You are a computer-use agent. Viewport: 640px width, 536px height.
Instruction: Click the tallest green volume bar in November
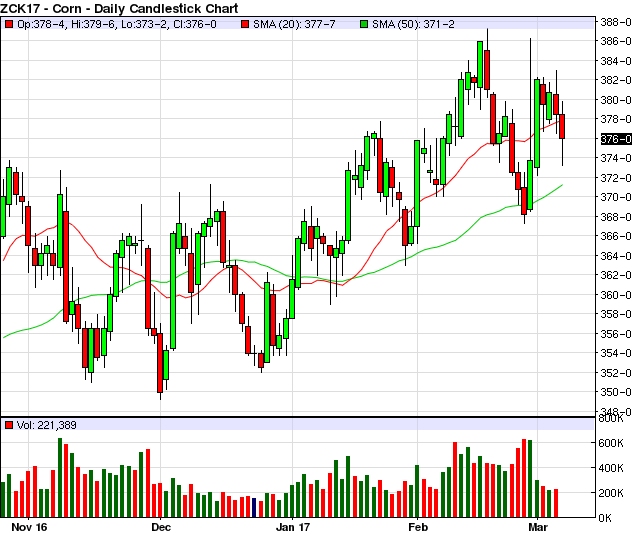coord(60,478)
